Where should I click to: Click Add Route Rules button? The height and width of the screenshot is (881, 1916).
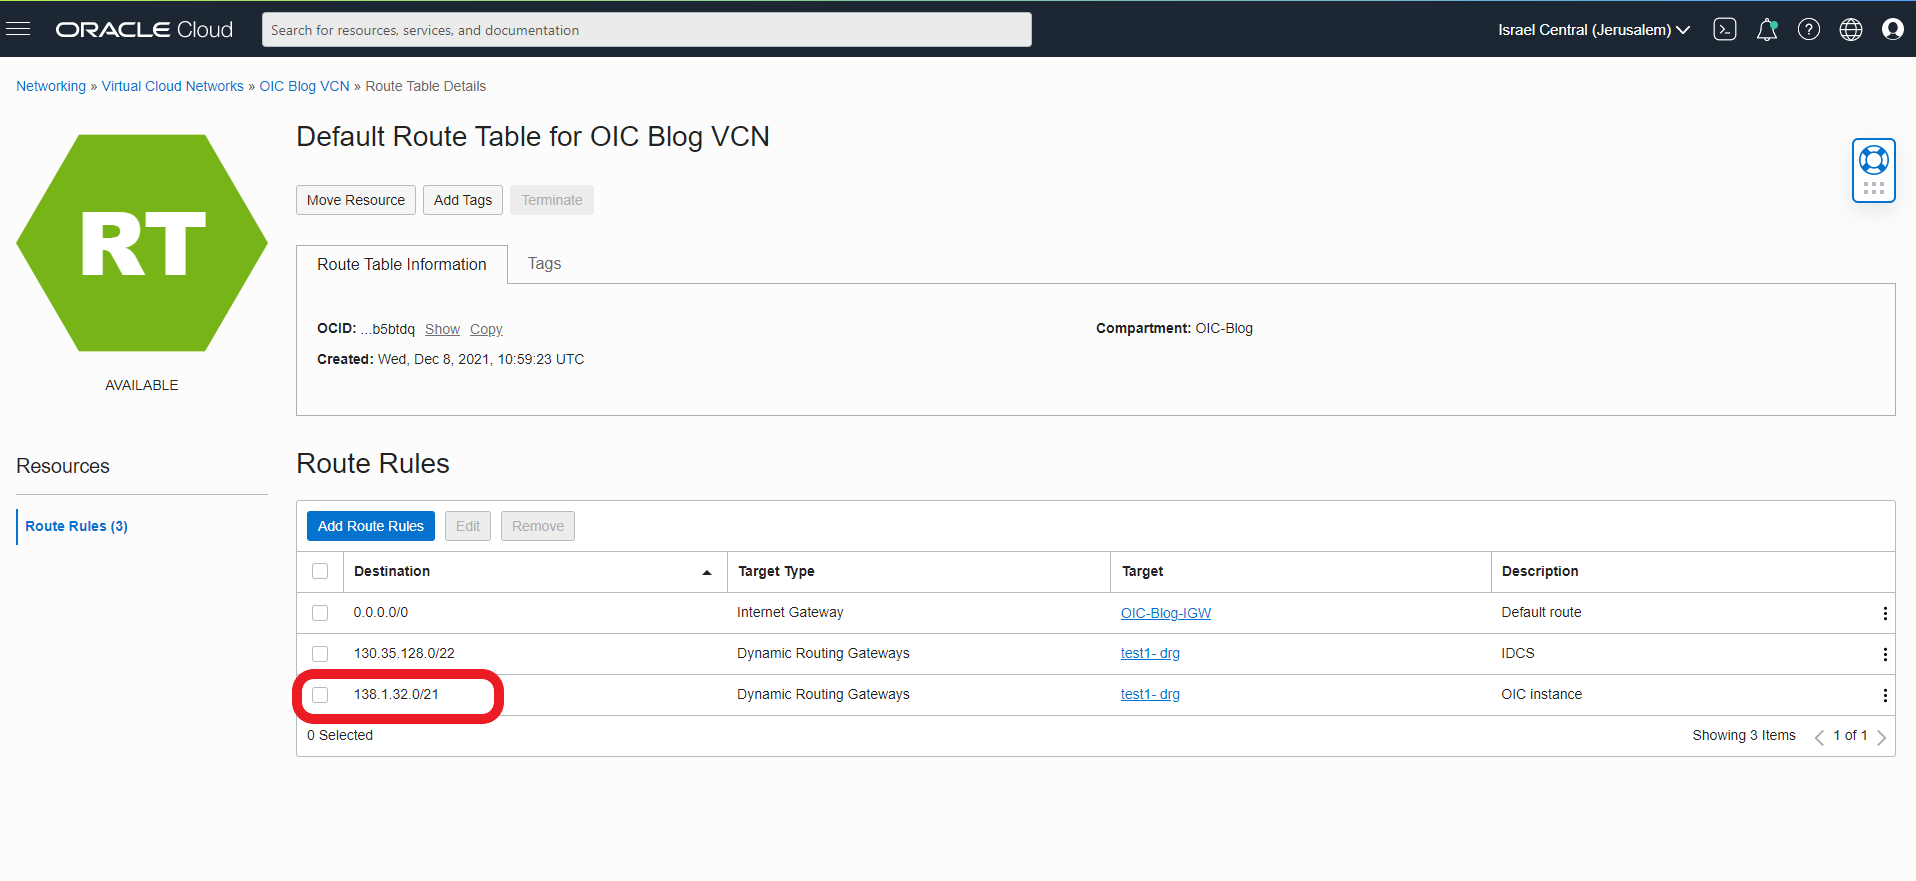(x=371, y=526)
